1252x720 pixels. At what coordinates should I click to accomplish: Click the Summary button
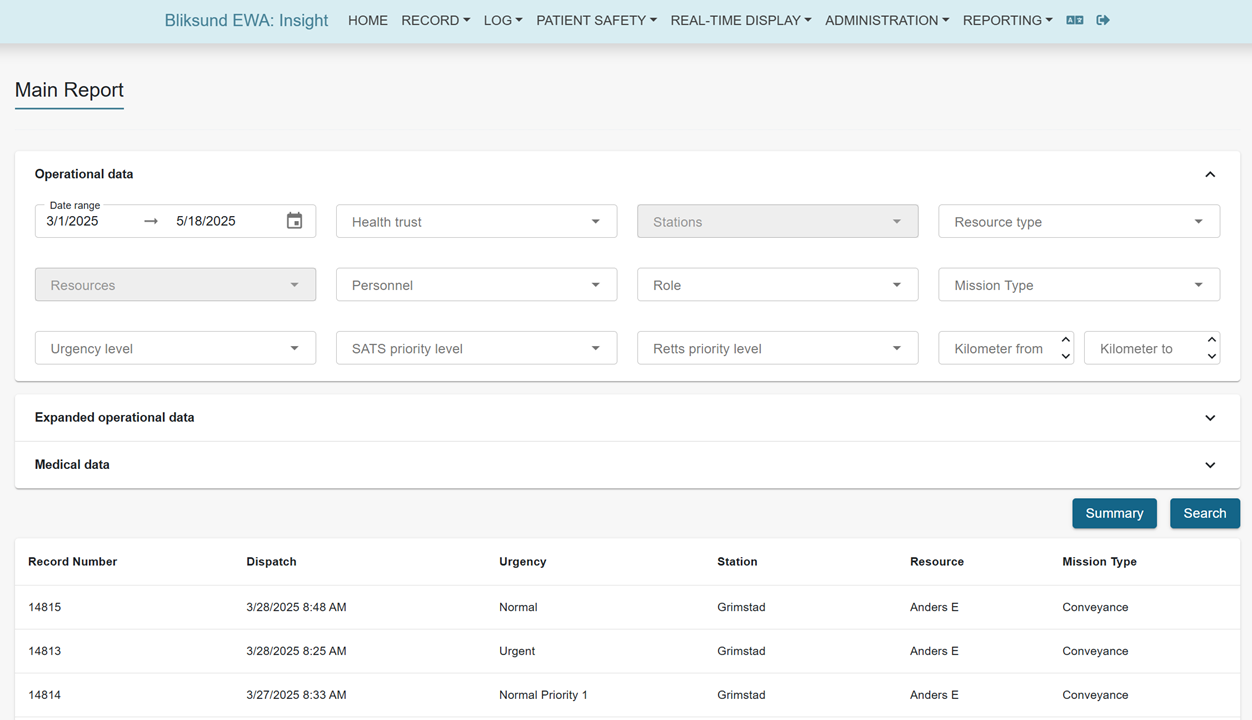click(1114, 513)
